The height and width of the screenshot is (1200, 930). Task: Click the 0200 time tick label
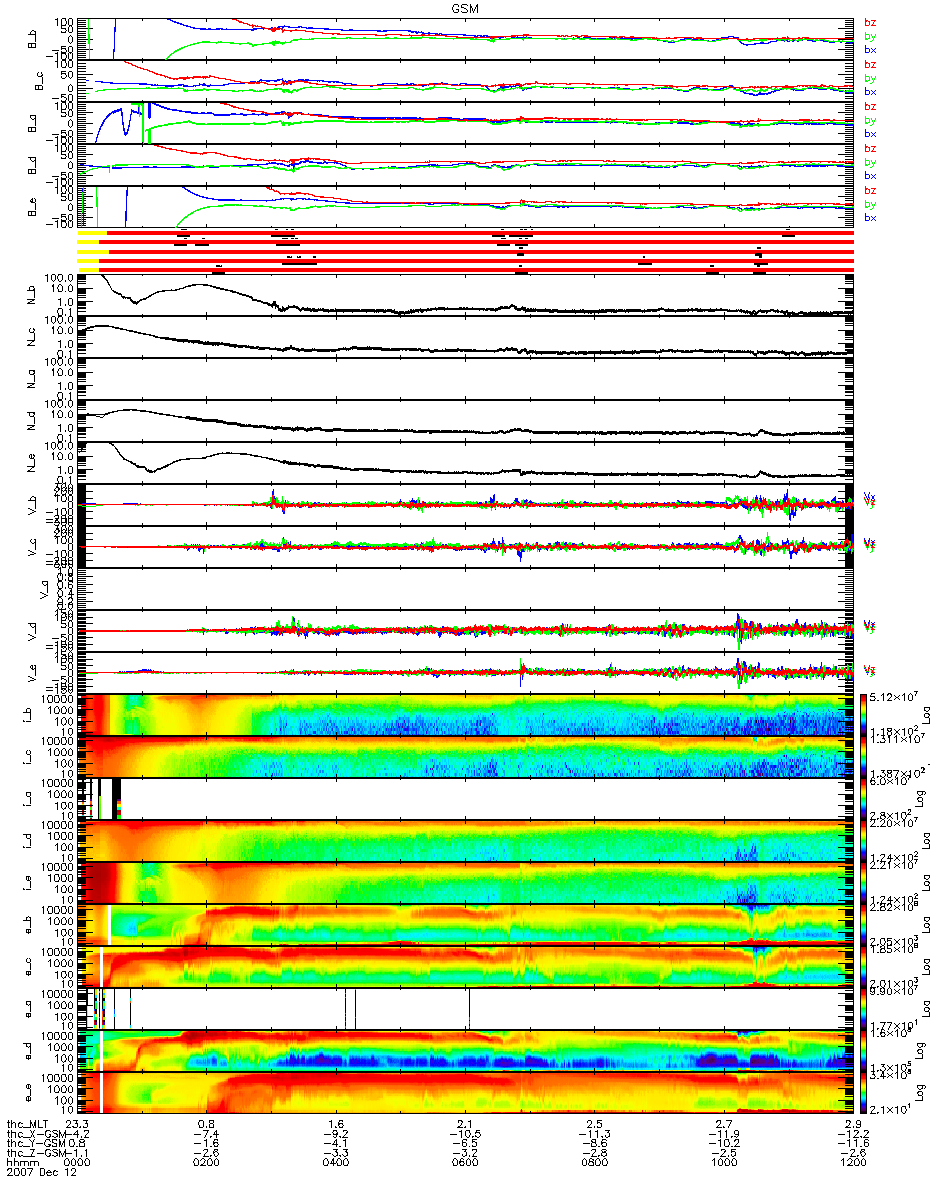(x=207, y=1165)
